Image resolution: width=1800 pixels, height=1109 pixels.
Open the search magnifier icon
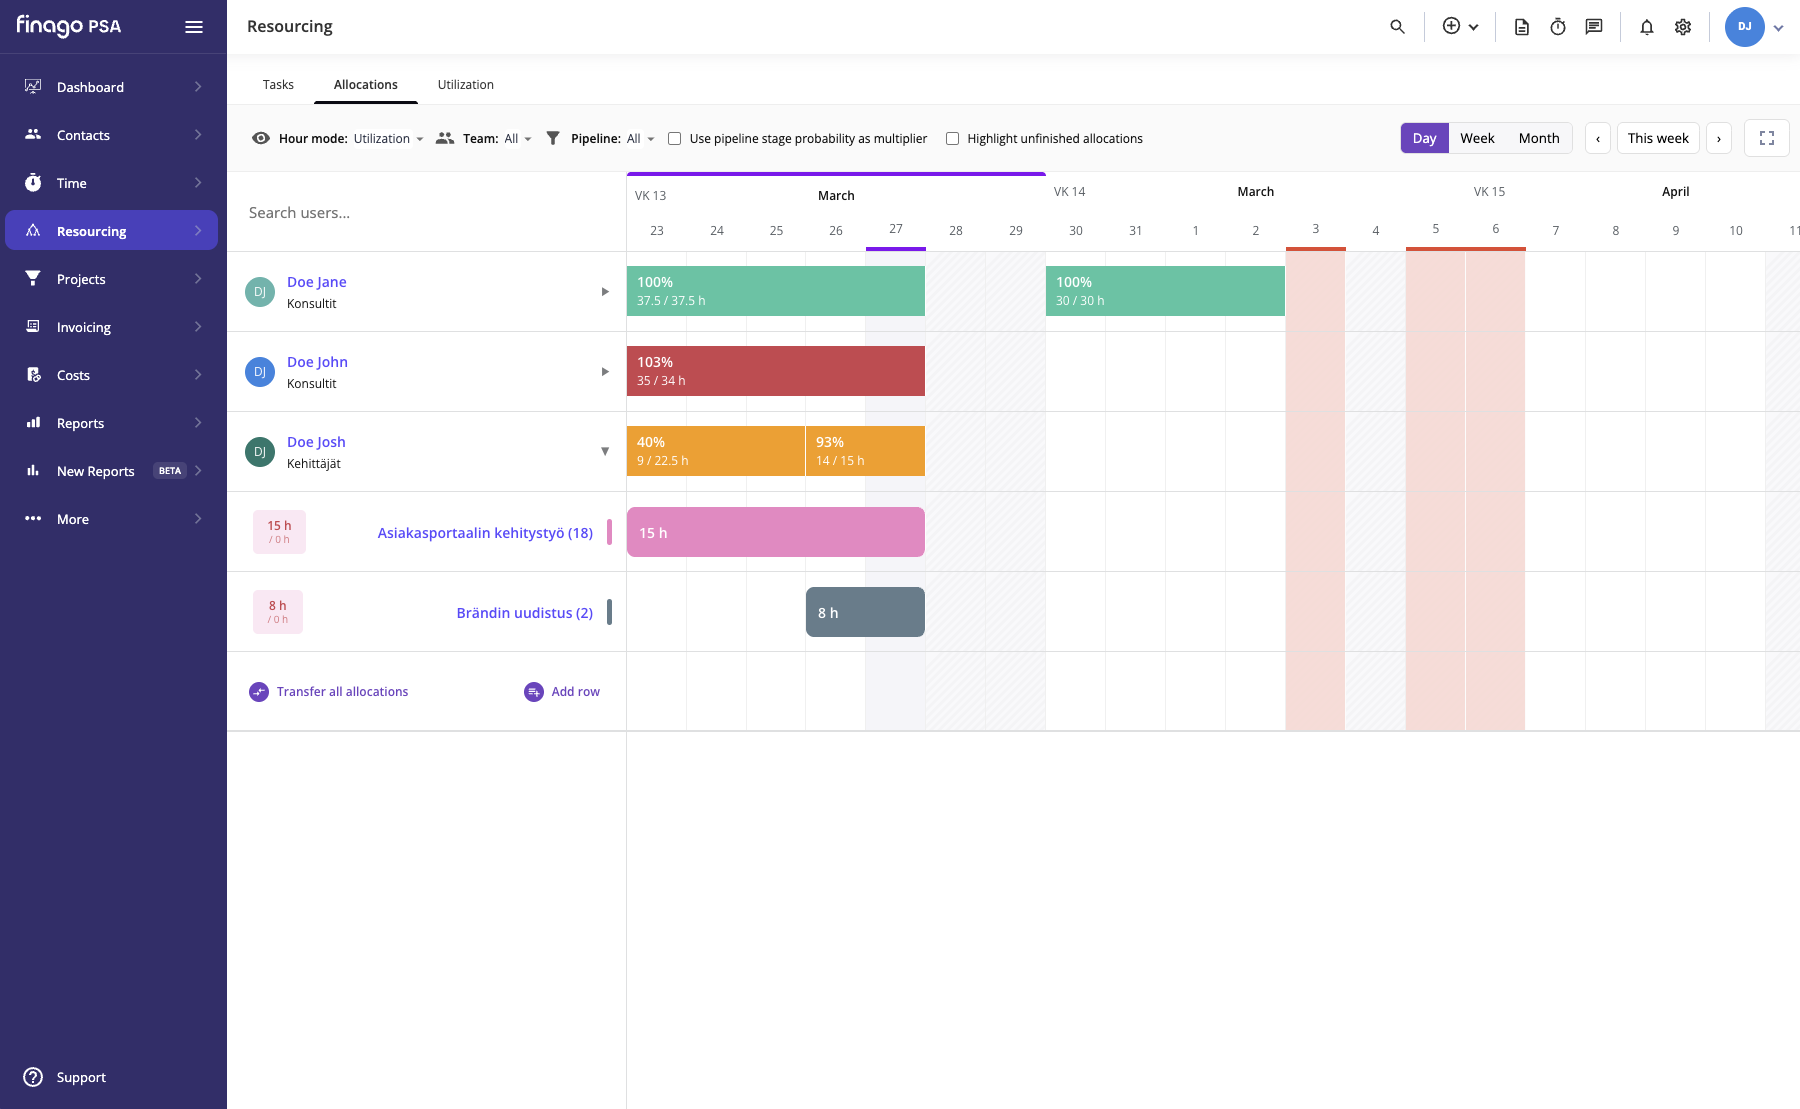click(1398, 27)
